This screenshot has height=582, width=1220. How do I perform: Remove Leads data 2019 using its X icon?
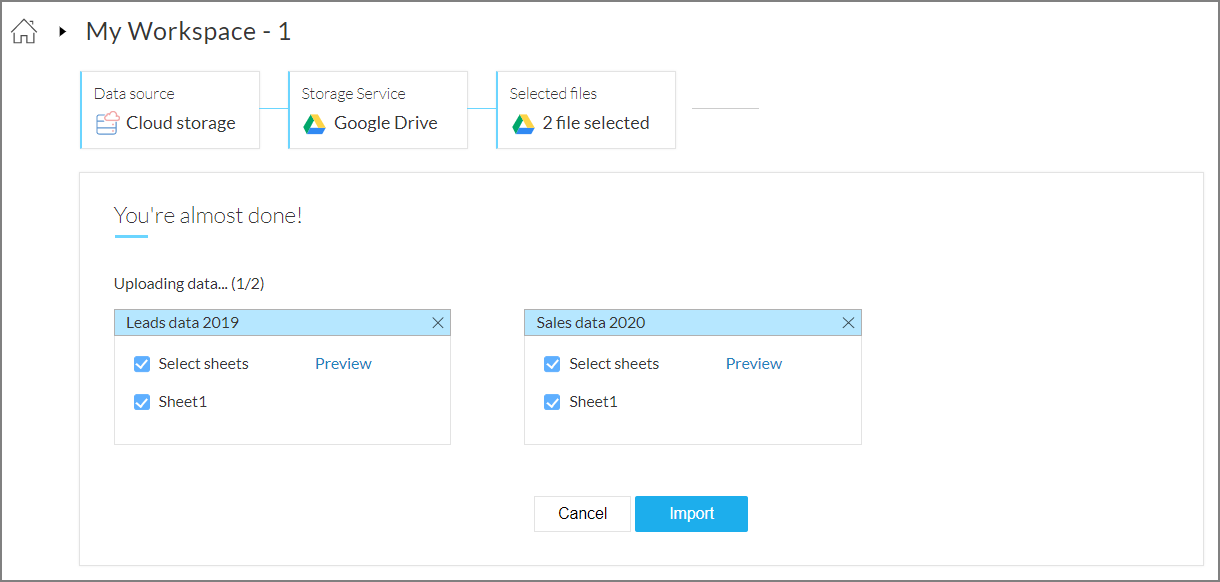(438, 323)
